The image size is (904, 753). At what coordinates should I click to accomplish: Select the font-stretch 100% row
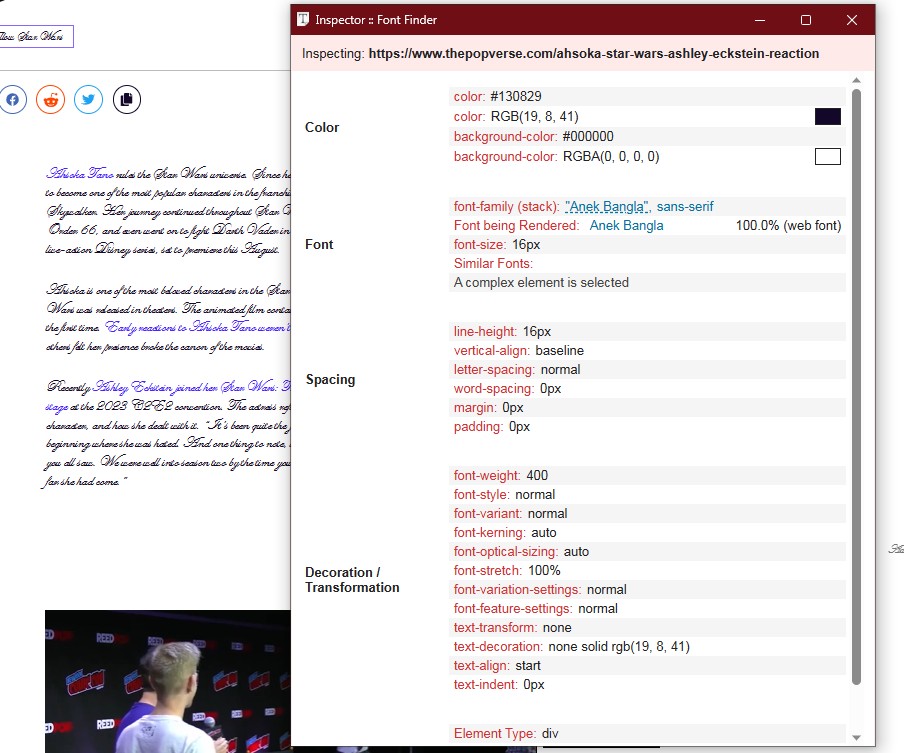coord(647,571)
